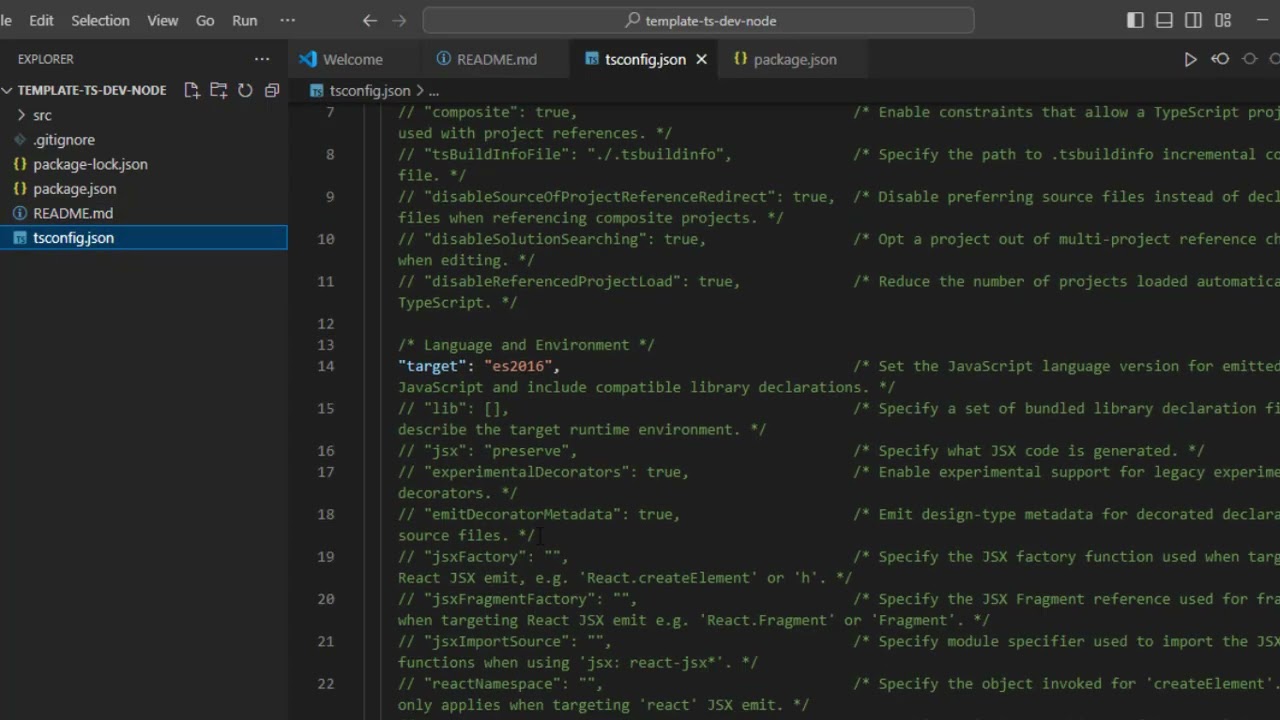Image resolution: width=1280 pixels, height=720 pixels.
Task: Close the tsconfig.json tab
Action: click(701, 59)
